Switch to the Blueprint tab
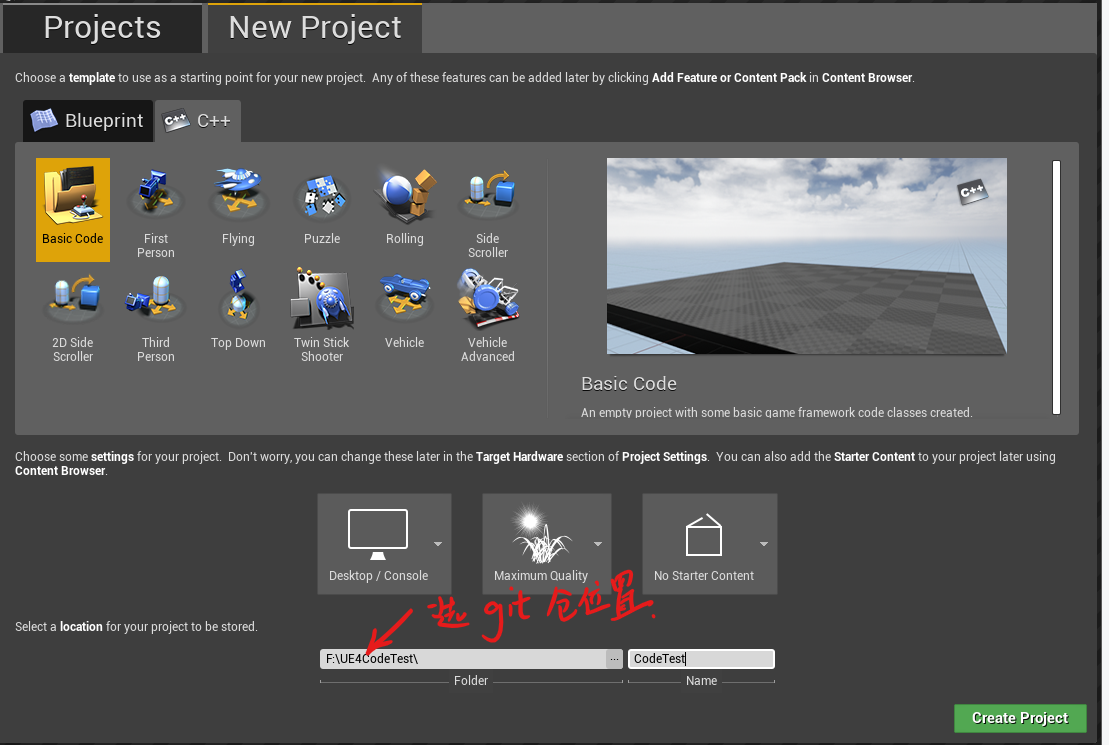 (x=87, y=120)
